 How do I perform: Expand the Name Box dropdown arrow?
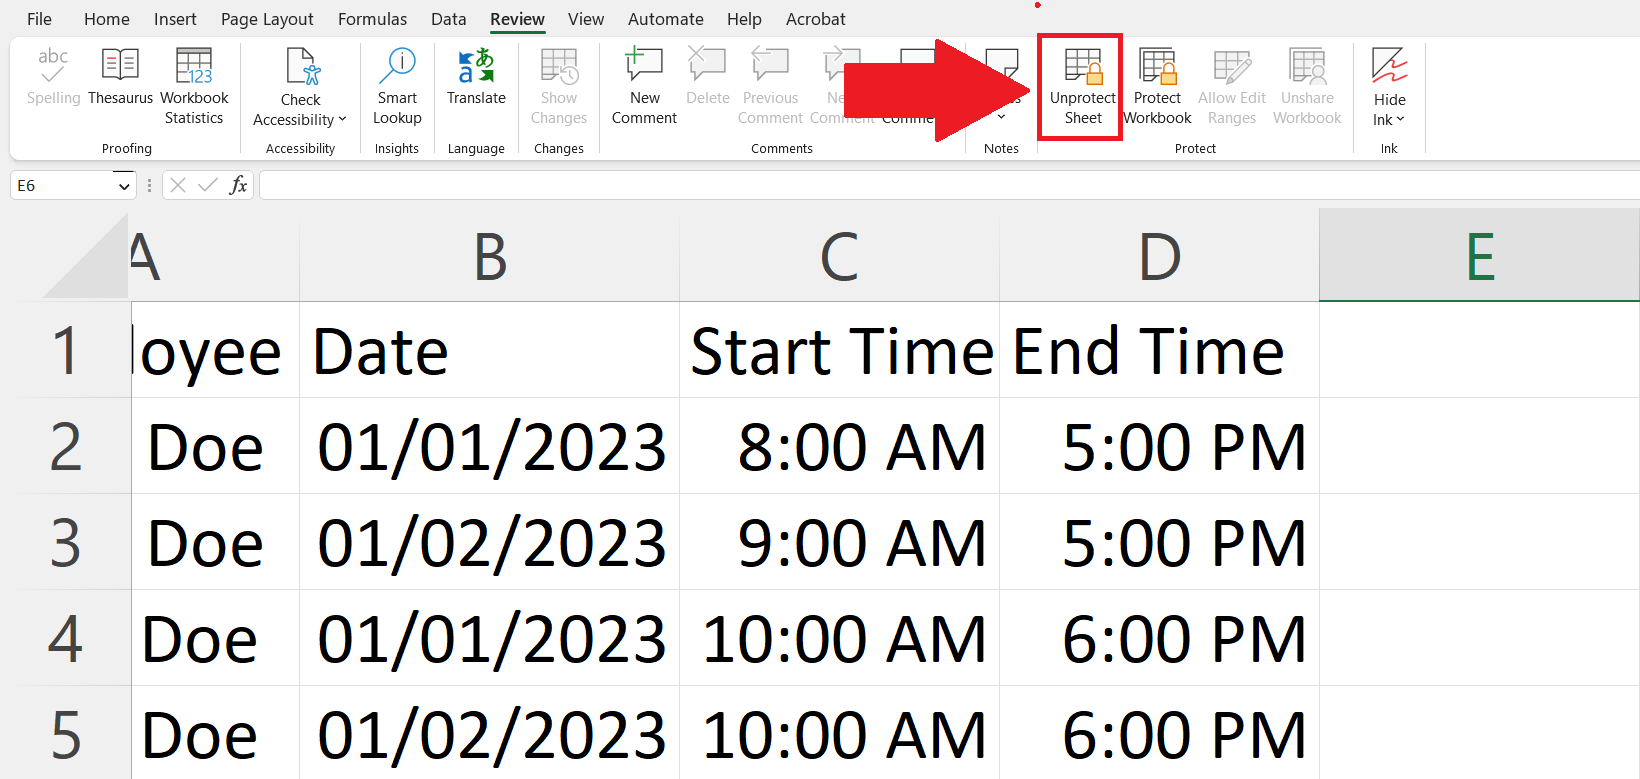coord(124,186)
